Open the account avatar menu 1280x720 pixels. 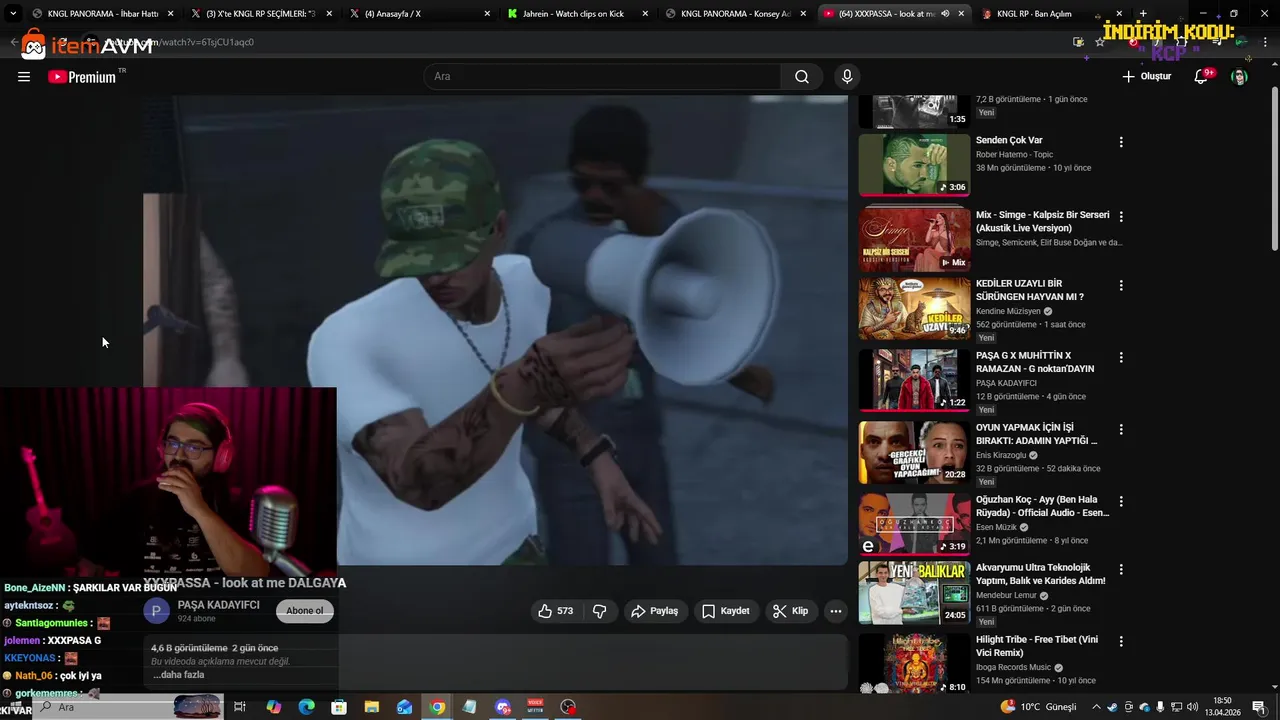point(1239,77)
